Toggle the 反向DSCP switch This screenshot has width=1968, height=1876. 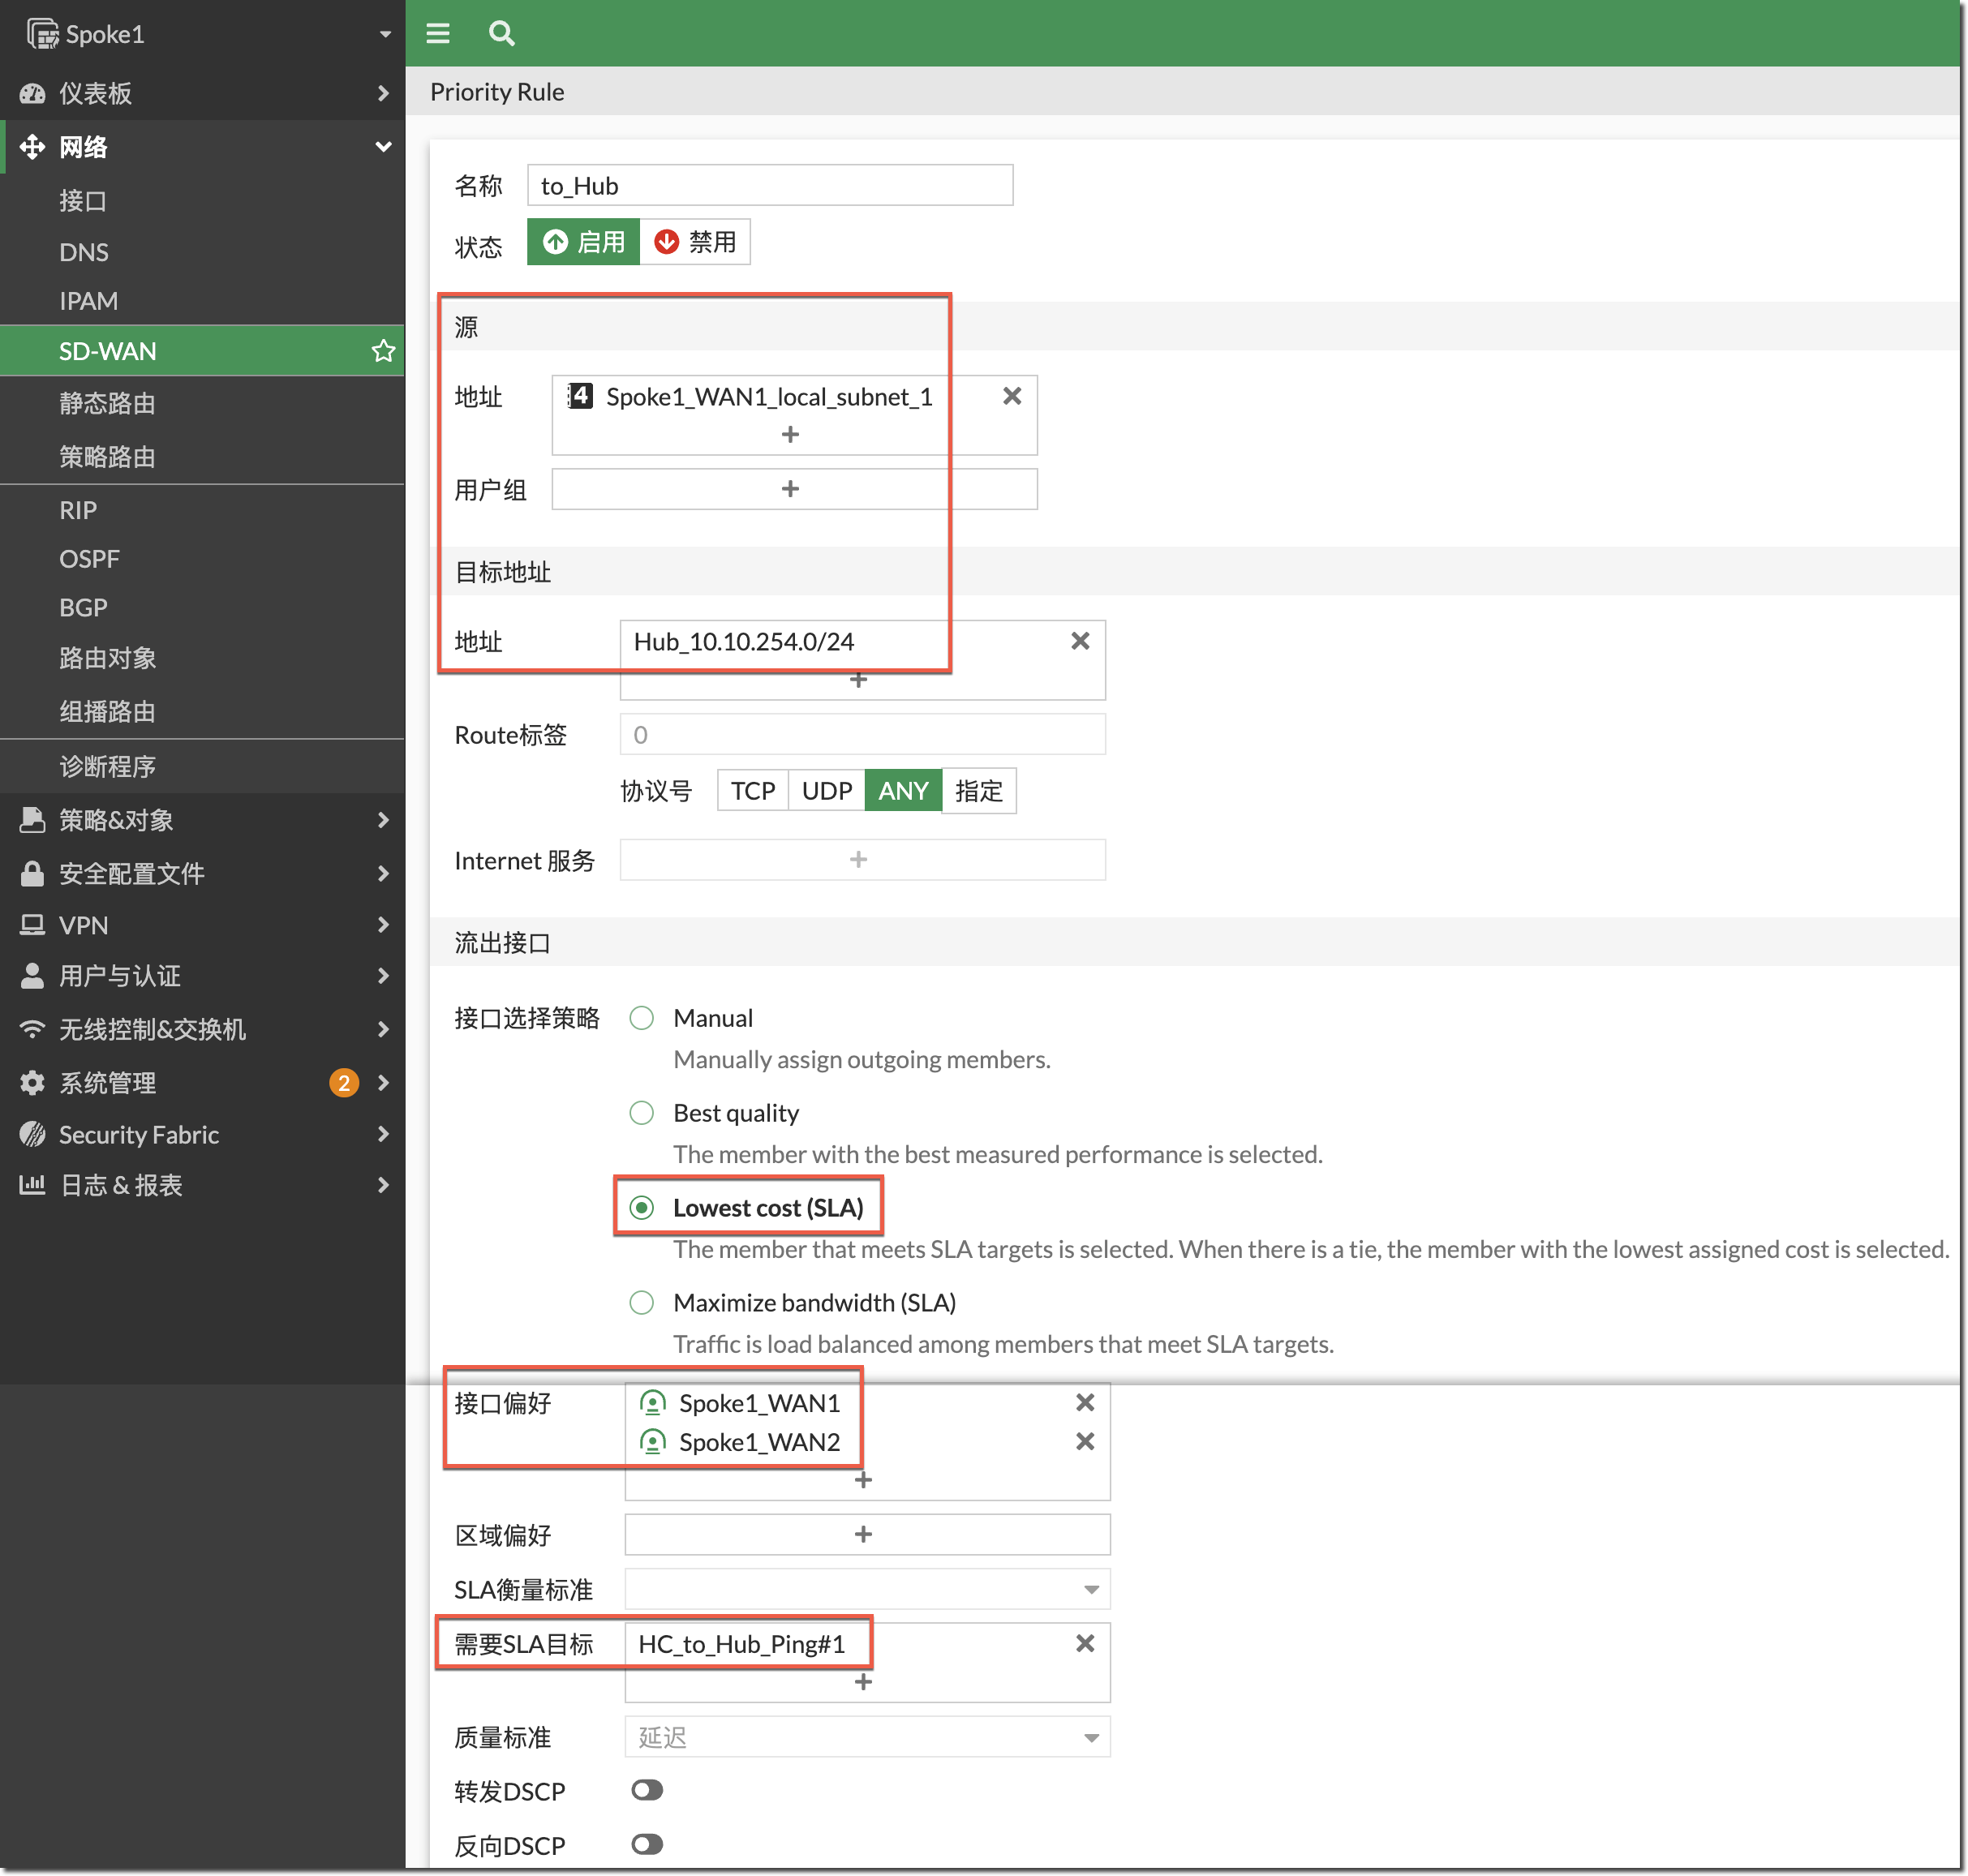pos(647,1844)
